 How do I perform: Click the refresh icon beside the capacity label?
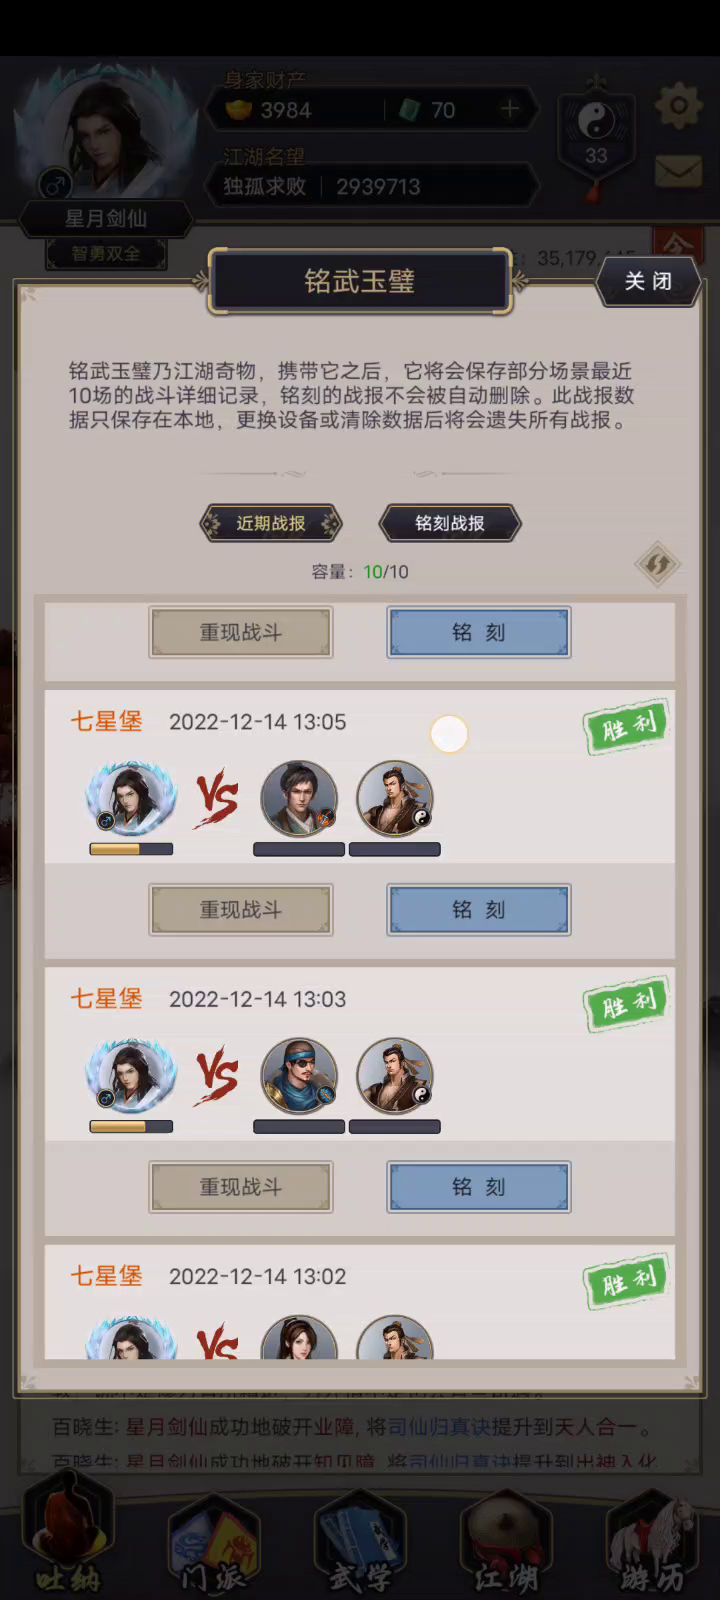(657, 565)
